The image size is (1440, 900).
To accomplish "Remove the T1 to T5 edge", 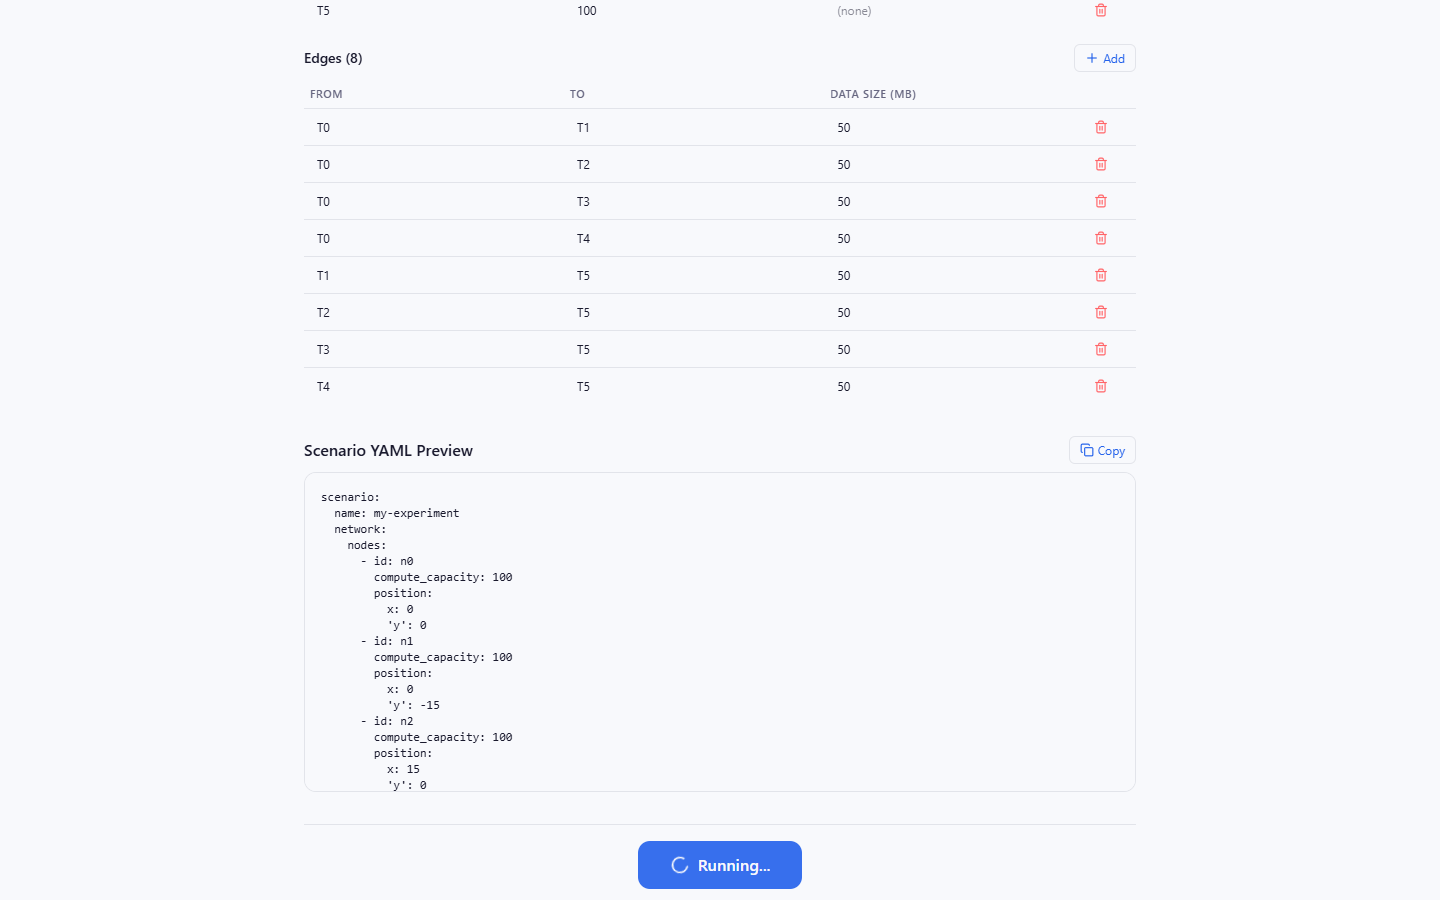I will point(1100,275).
